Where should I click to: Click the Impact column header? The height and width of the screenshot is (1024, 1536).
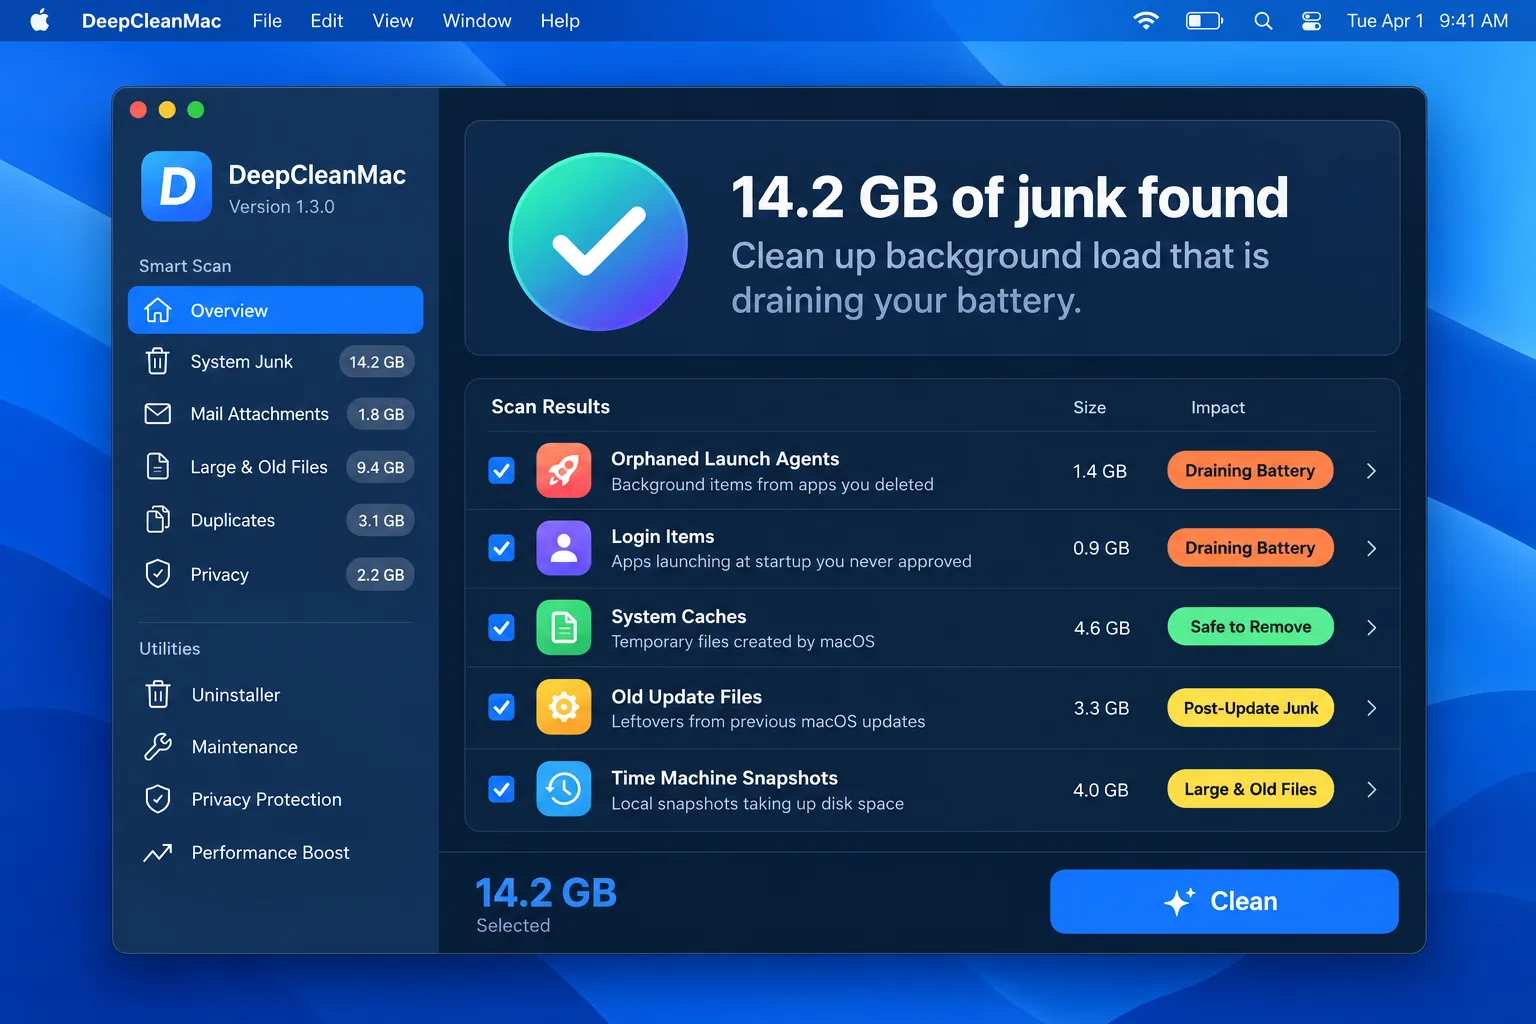[1217, 407]
